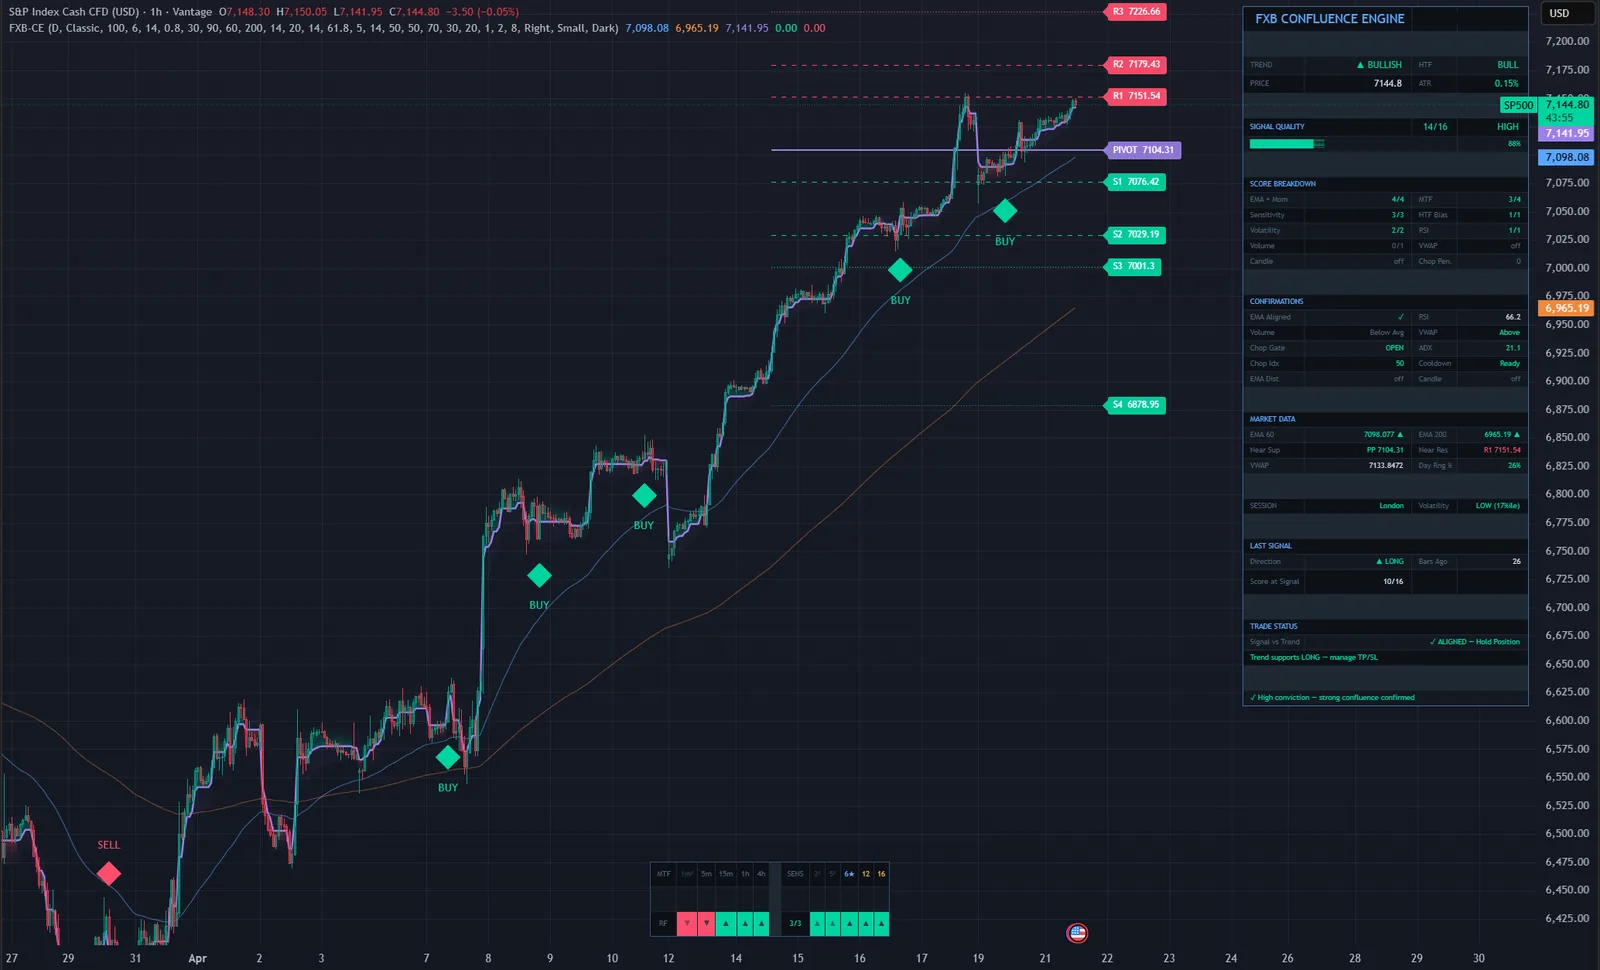Viewport: 1600px width, 970px height.
Task: Click the purple 7,141.95 price axis tag
Action: [x=1566, y=133]
